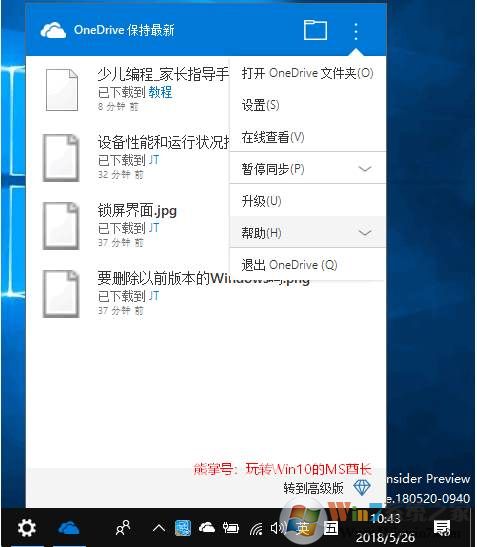Image resolution: width=477 pixels, height=547 pixels.
Task: Click the blue OneDrive taskbar icon
Action: tap(69, 527)
